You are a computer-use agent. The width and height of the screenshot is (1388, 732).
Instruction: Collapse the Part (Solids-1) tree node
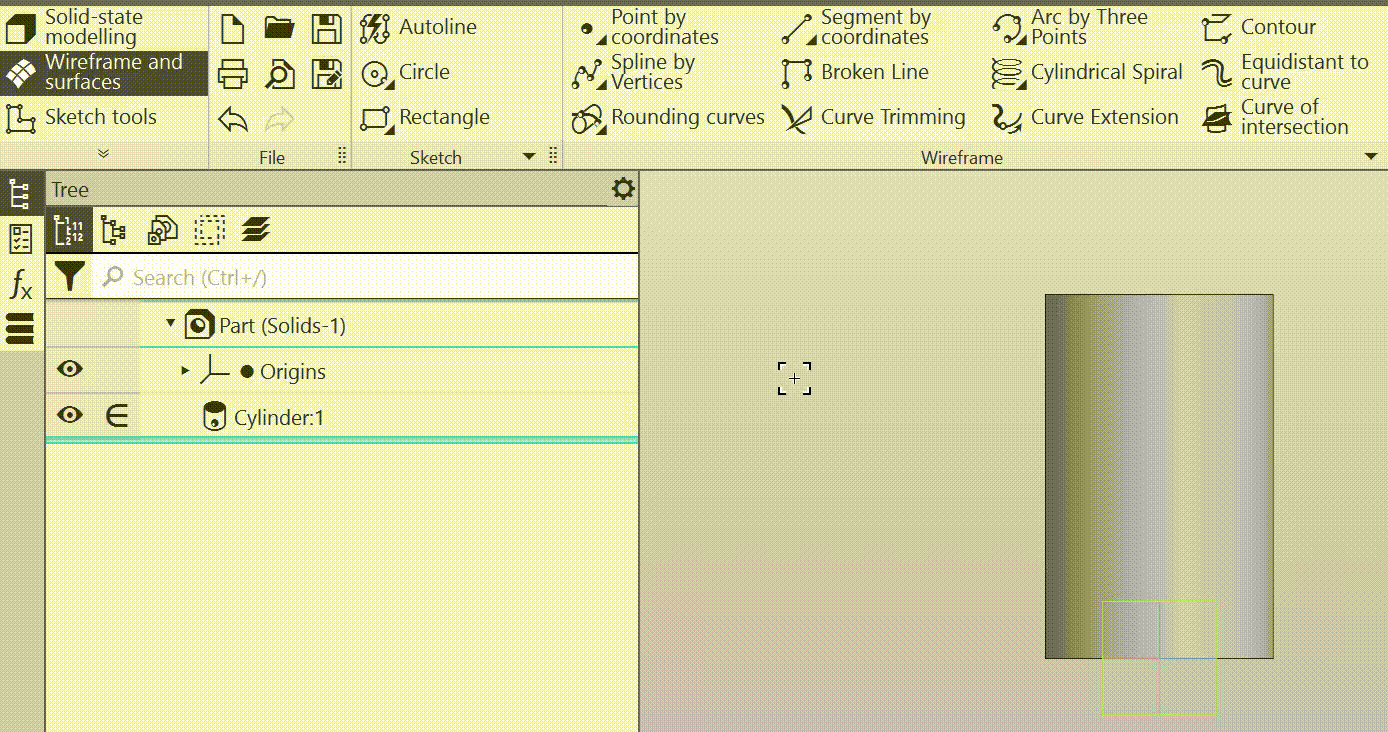[x=170, y=324]
